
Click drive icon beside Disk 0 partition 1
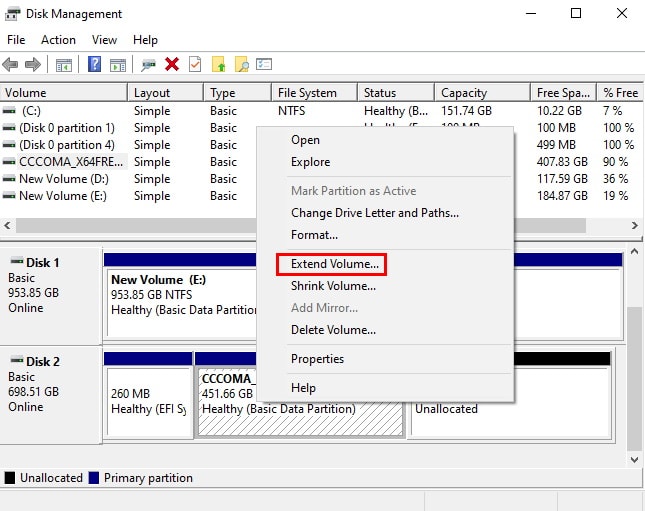pos(9,128)
